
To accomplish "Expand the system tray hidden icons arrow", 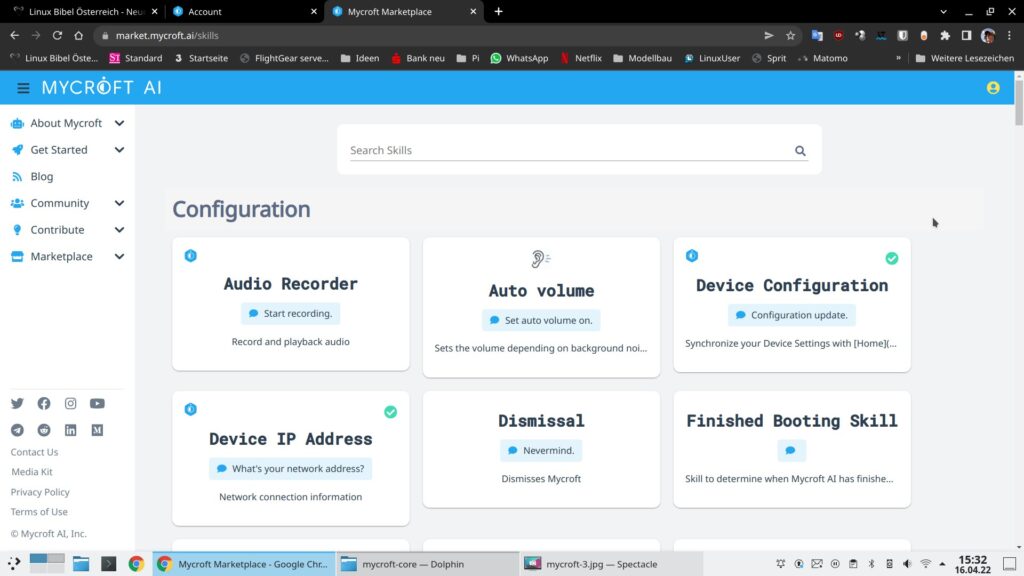I will coord(942,564).
